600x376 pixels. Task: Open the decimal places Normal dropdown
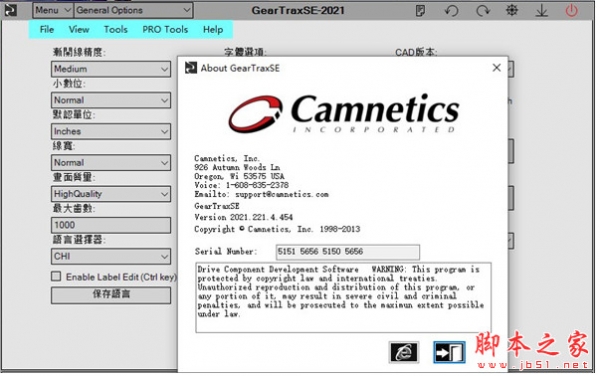111,100
